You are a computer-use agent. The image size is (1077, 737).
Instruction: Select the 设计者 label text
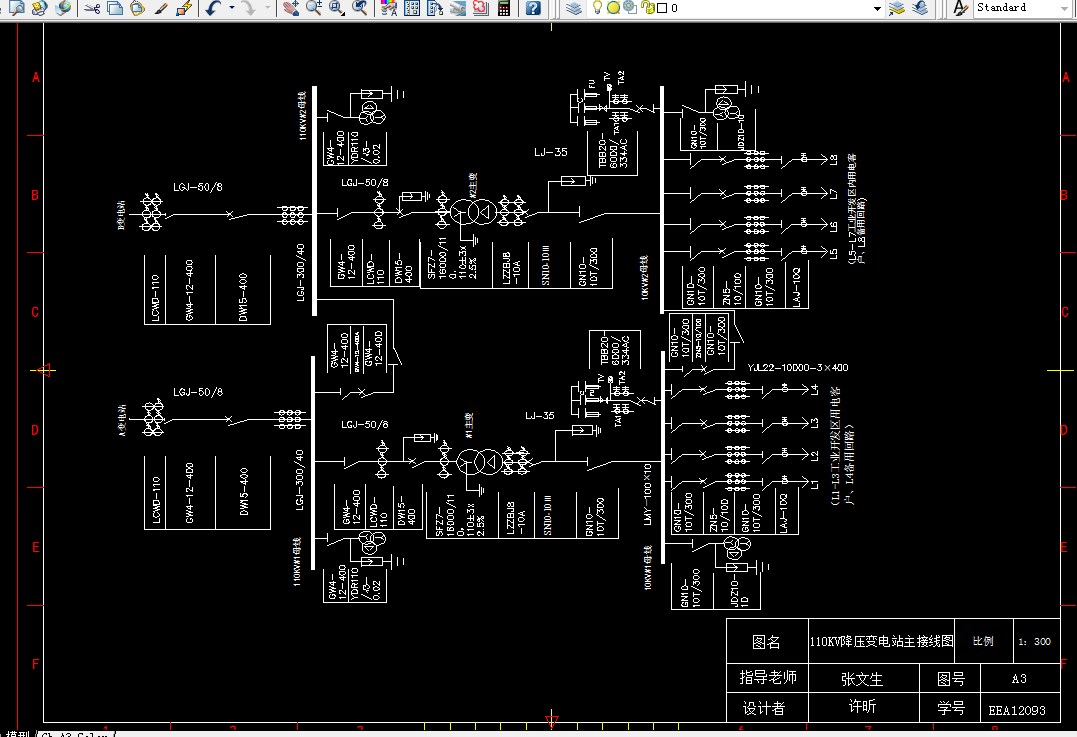[x=764, y=708]
